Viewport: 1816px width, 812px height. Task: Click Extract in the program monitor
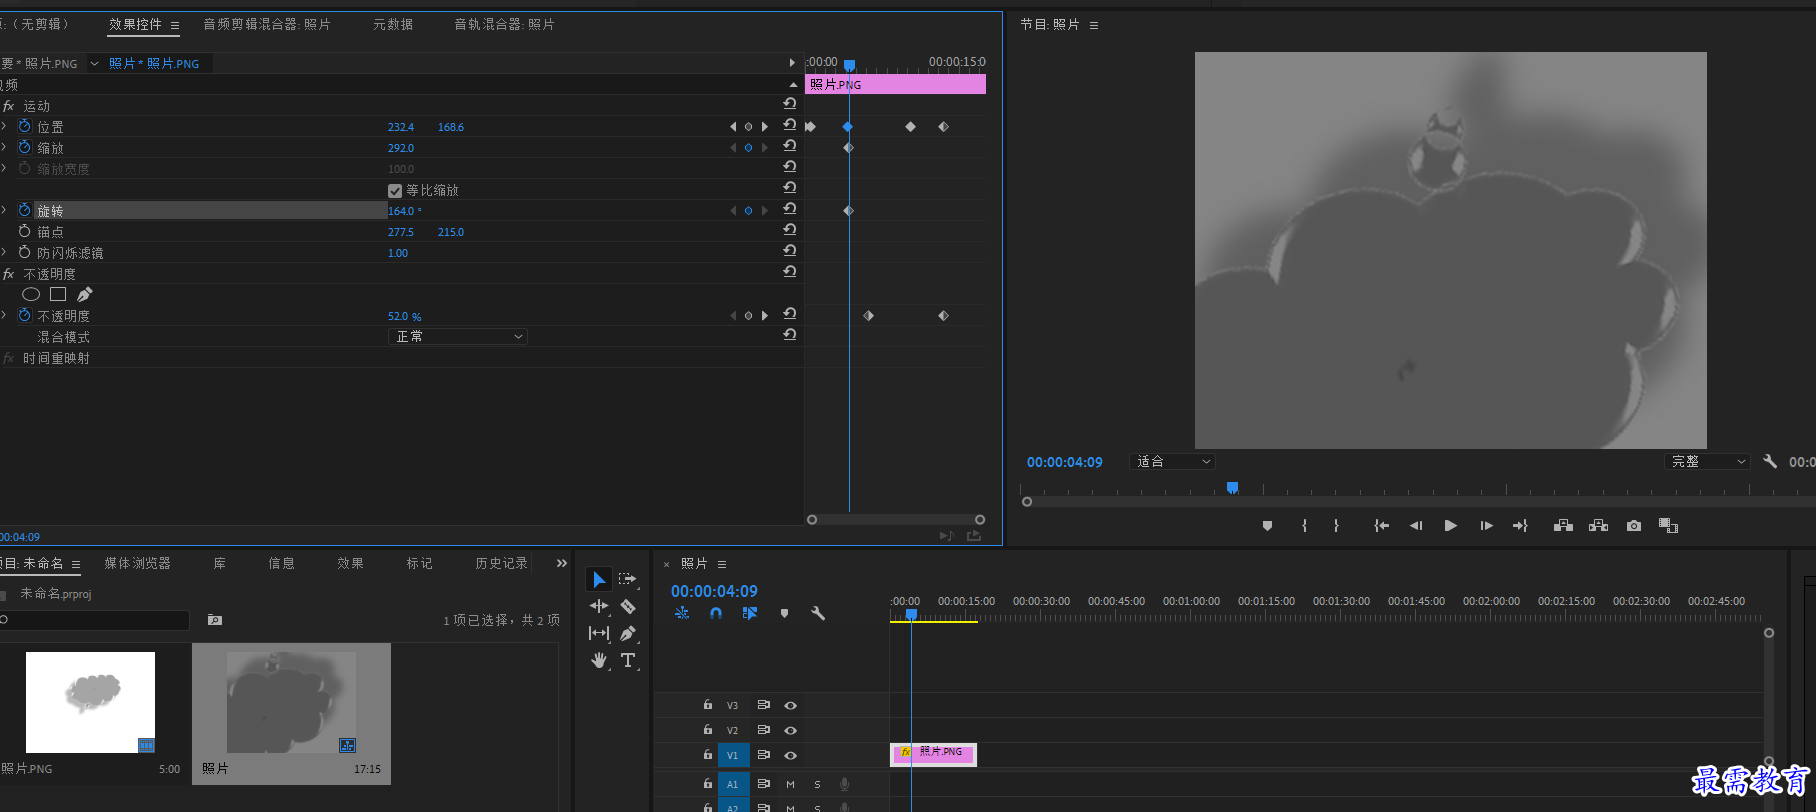coord(1598,526)
